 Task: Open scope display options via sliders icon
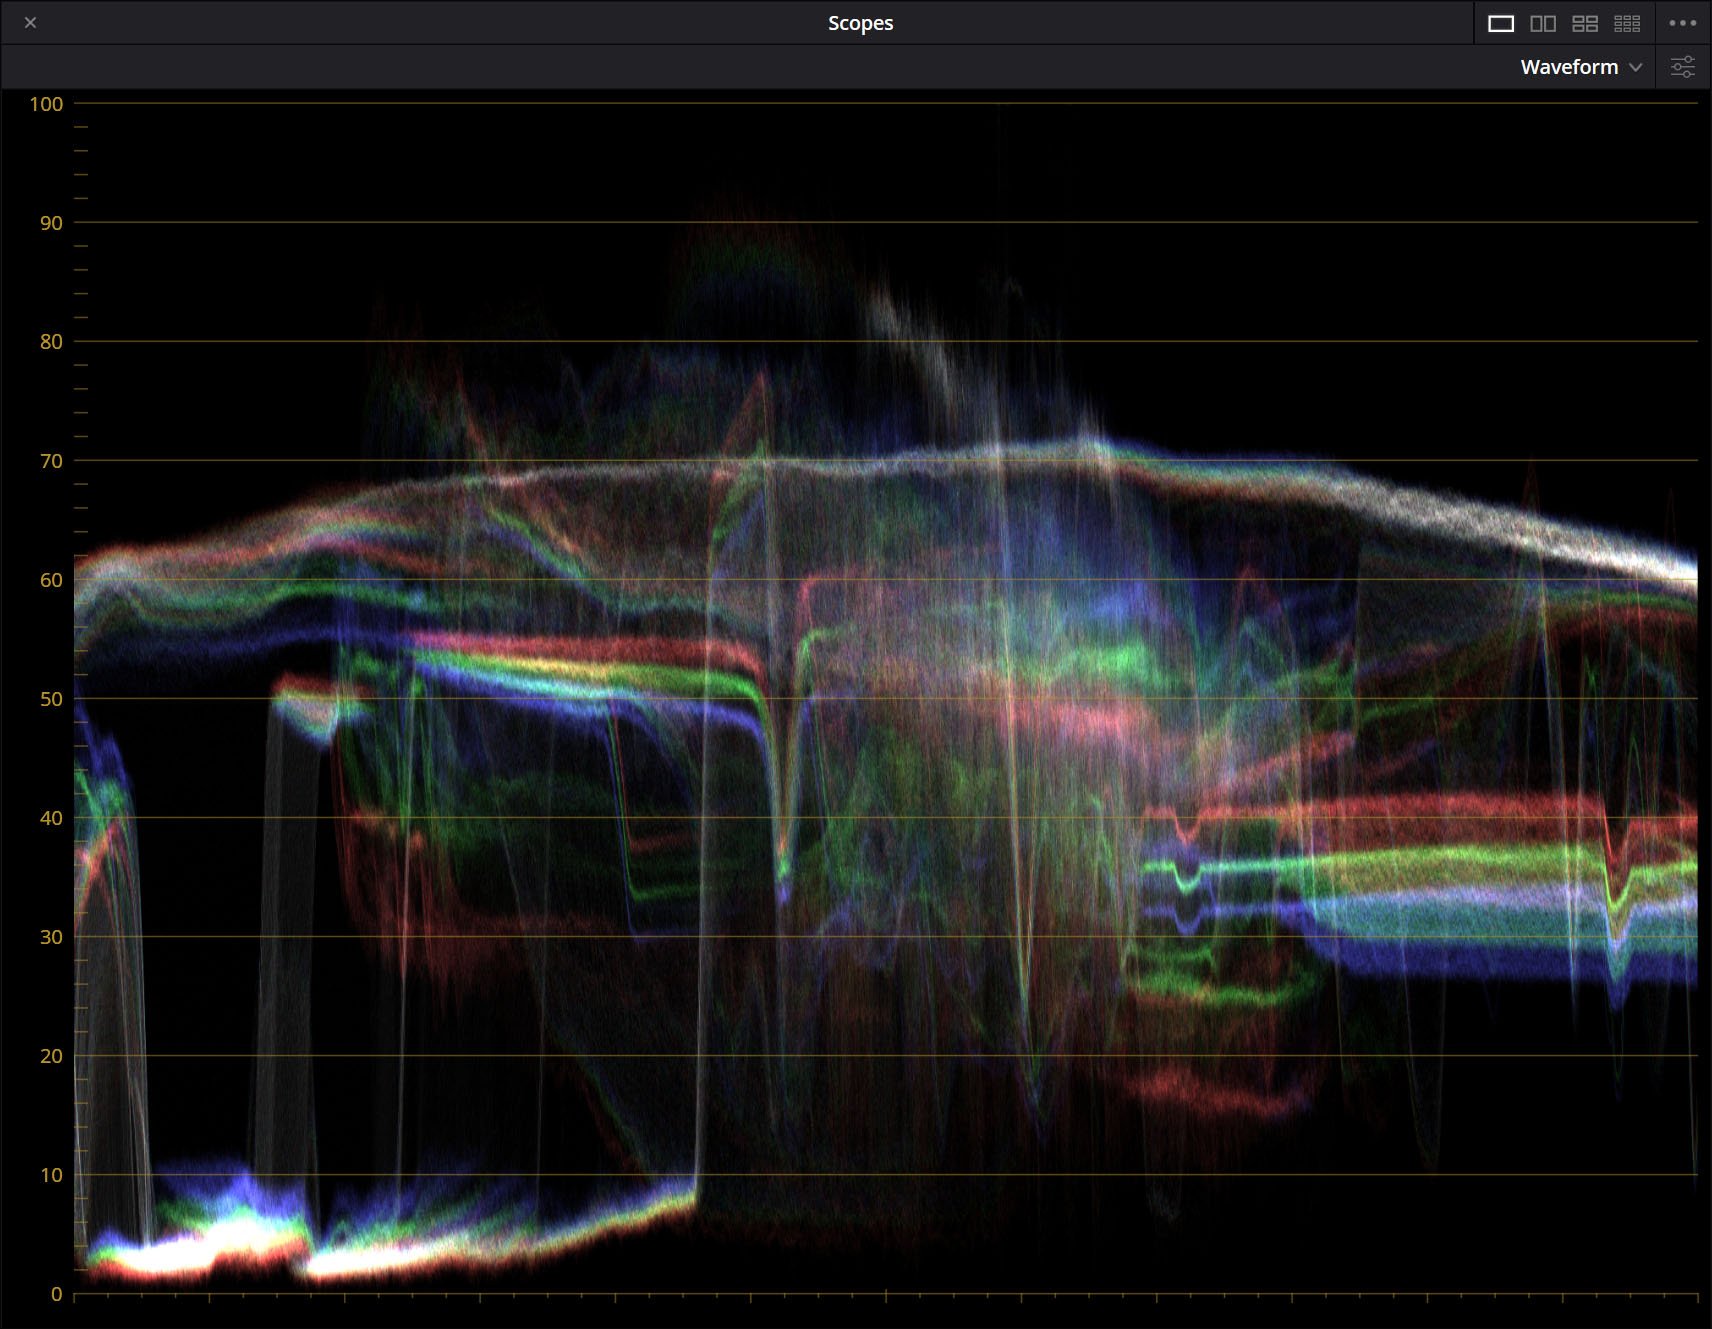[x=1684, y=66]
